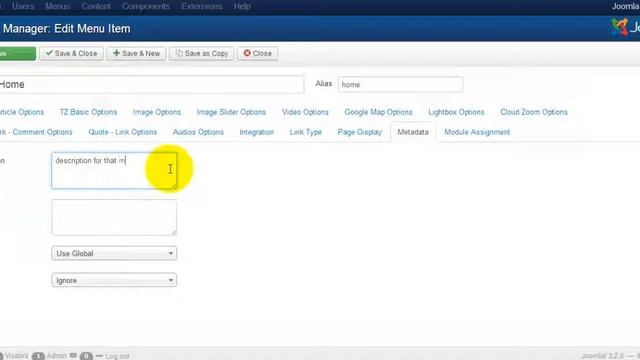Screen dimensions: 640x360
Task: Click the Joomla! 3.2.0 version text
Action: click(x=602, y=356)
